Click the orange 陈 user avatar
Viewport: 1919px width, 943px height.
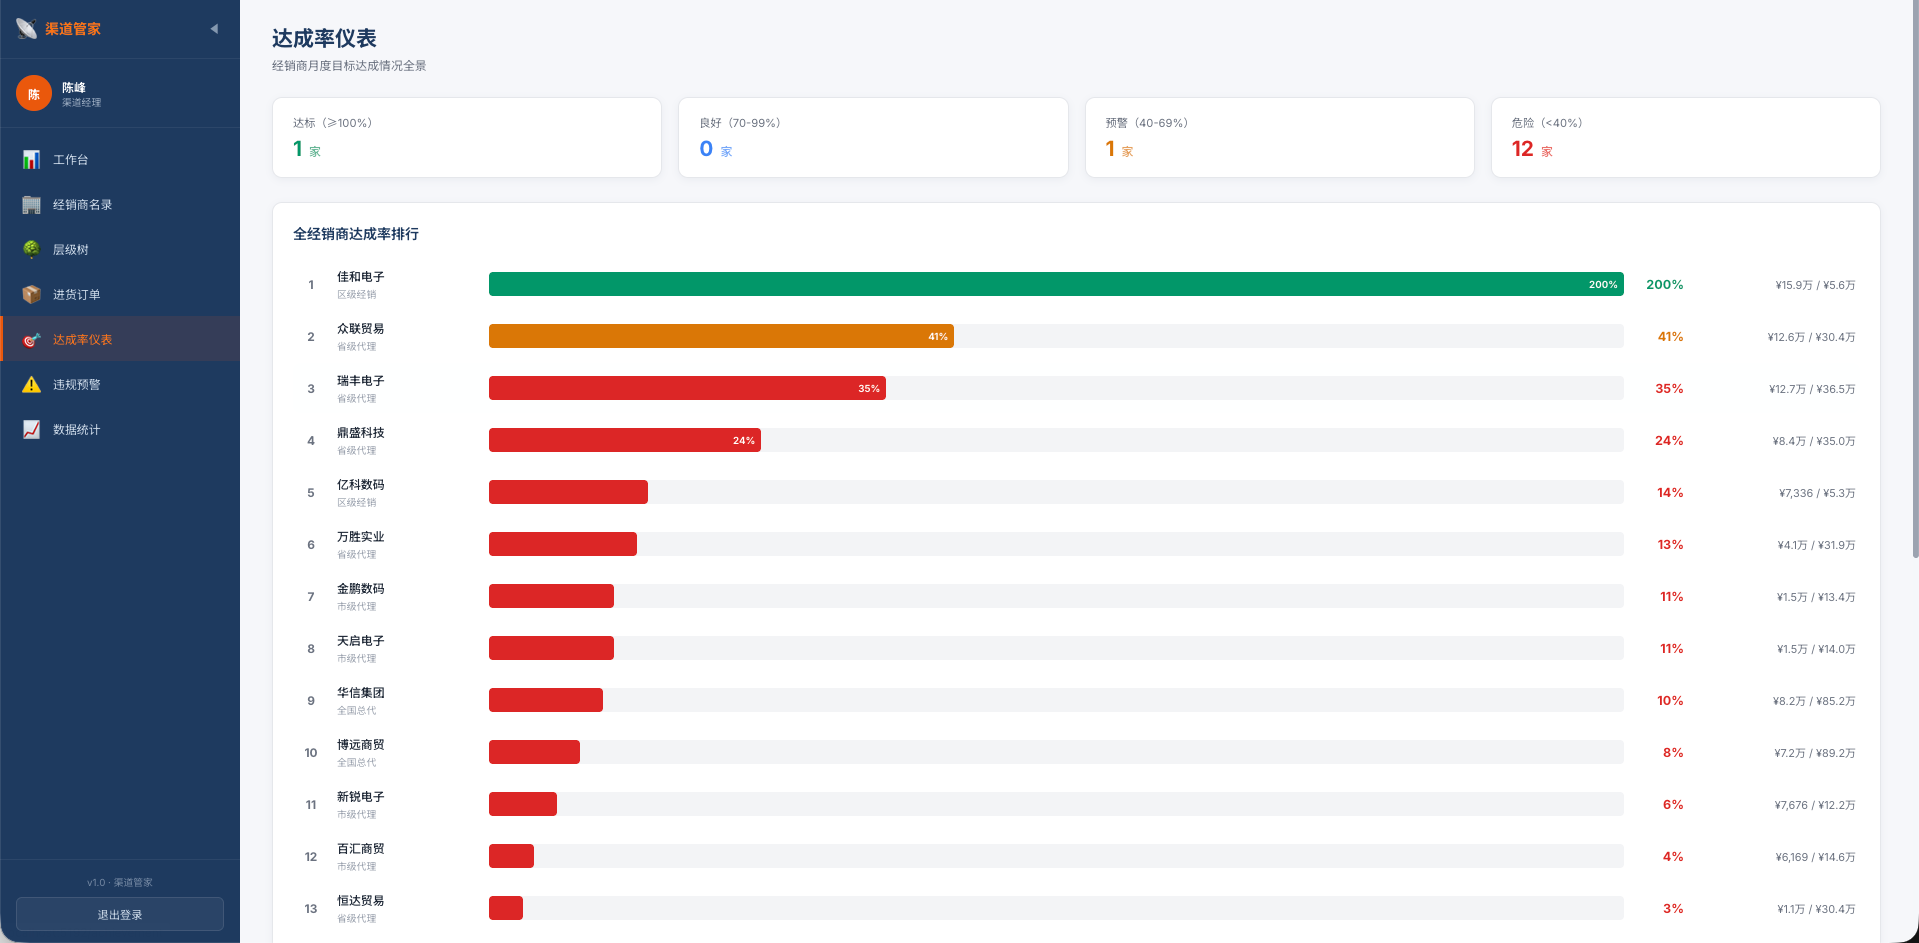[34, 94]
